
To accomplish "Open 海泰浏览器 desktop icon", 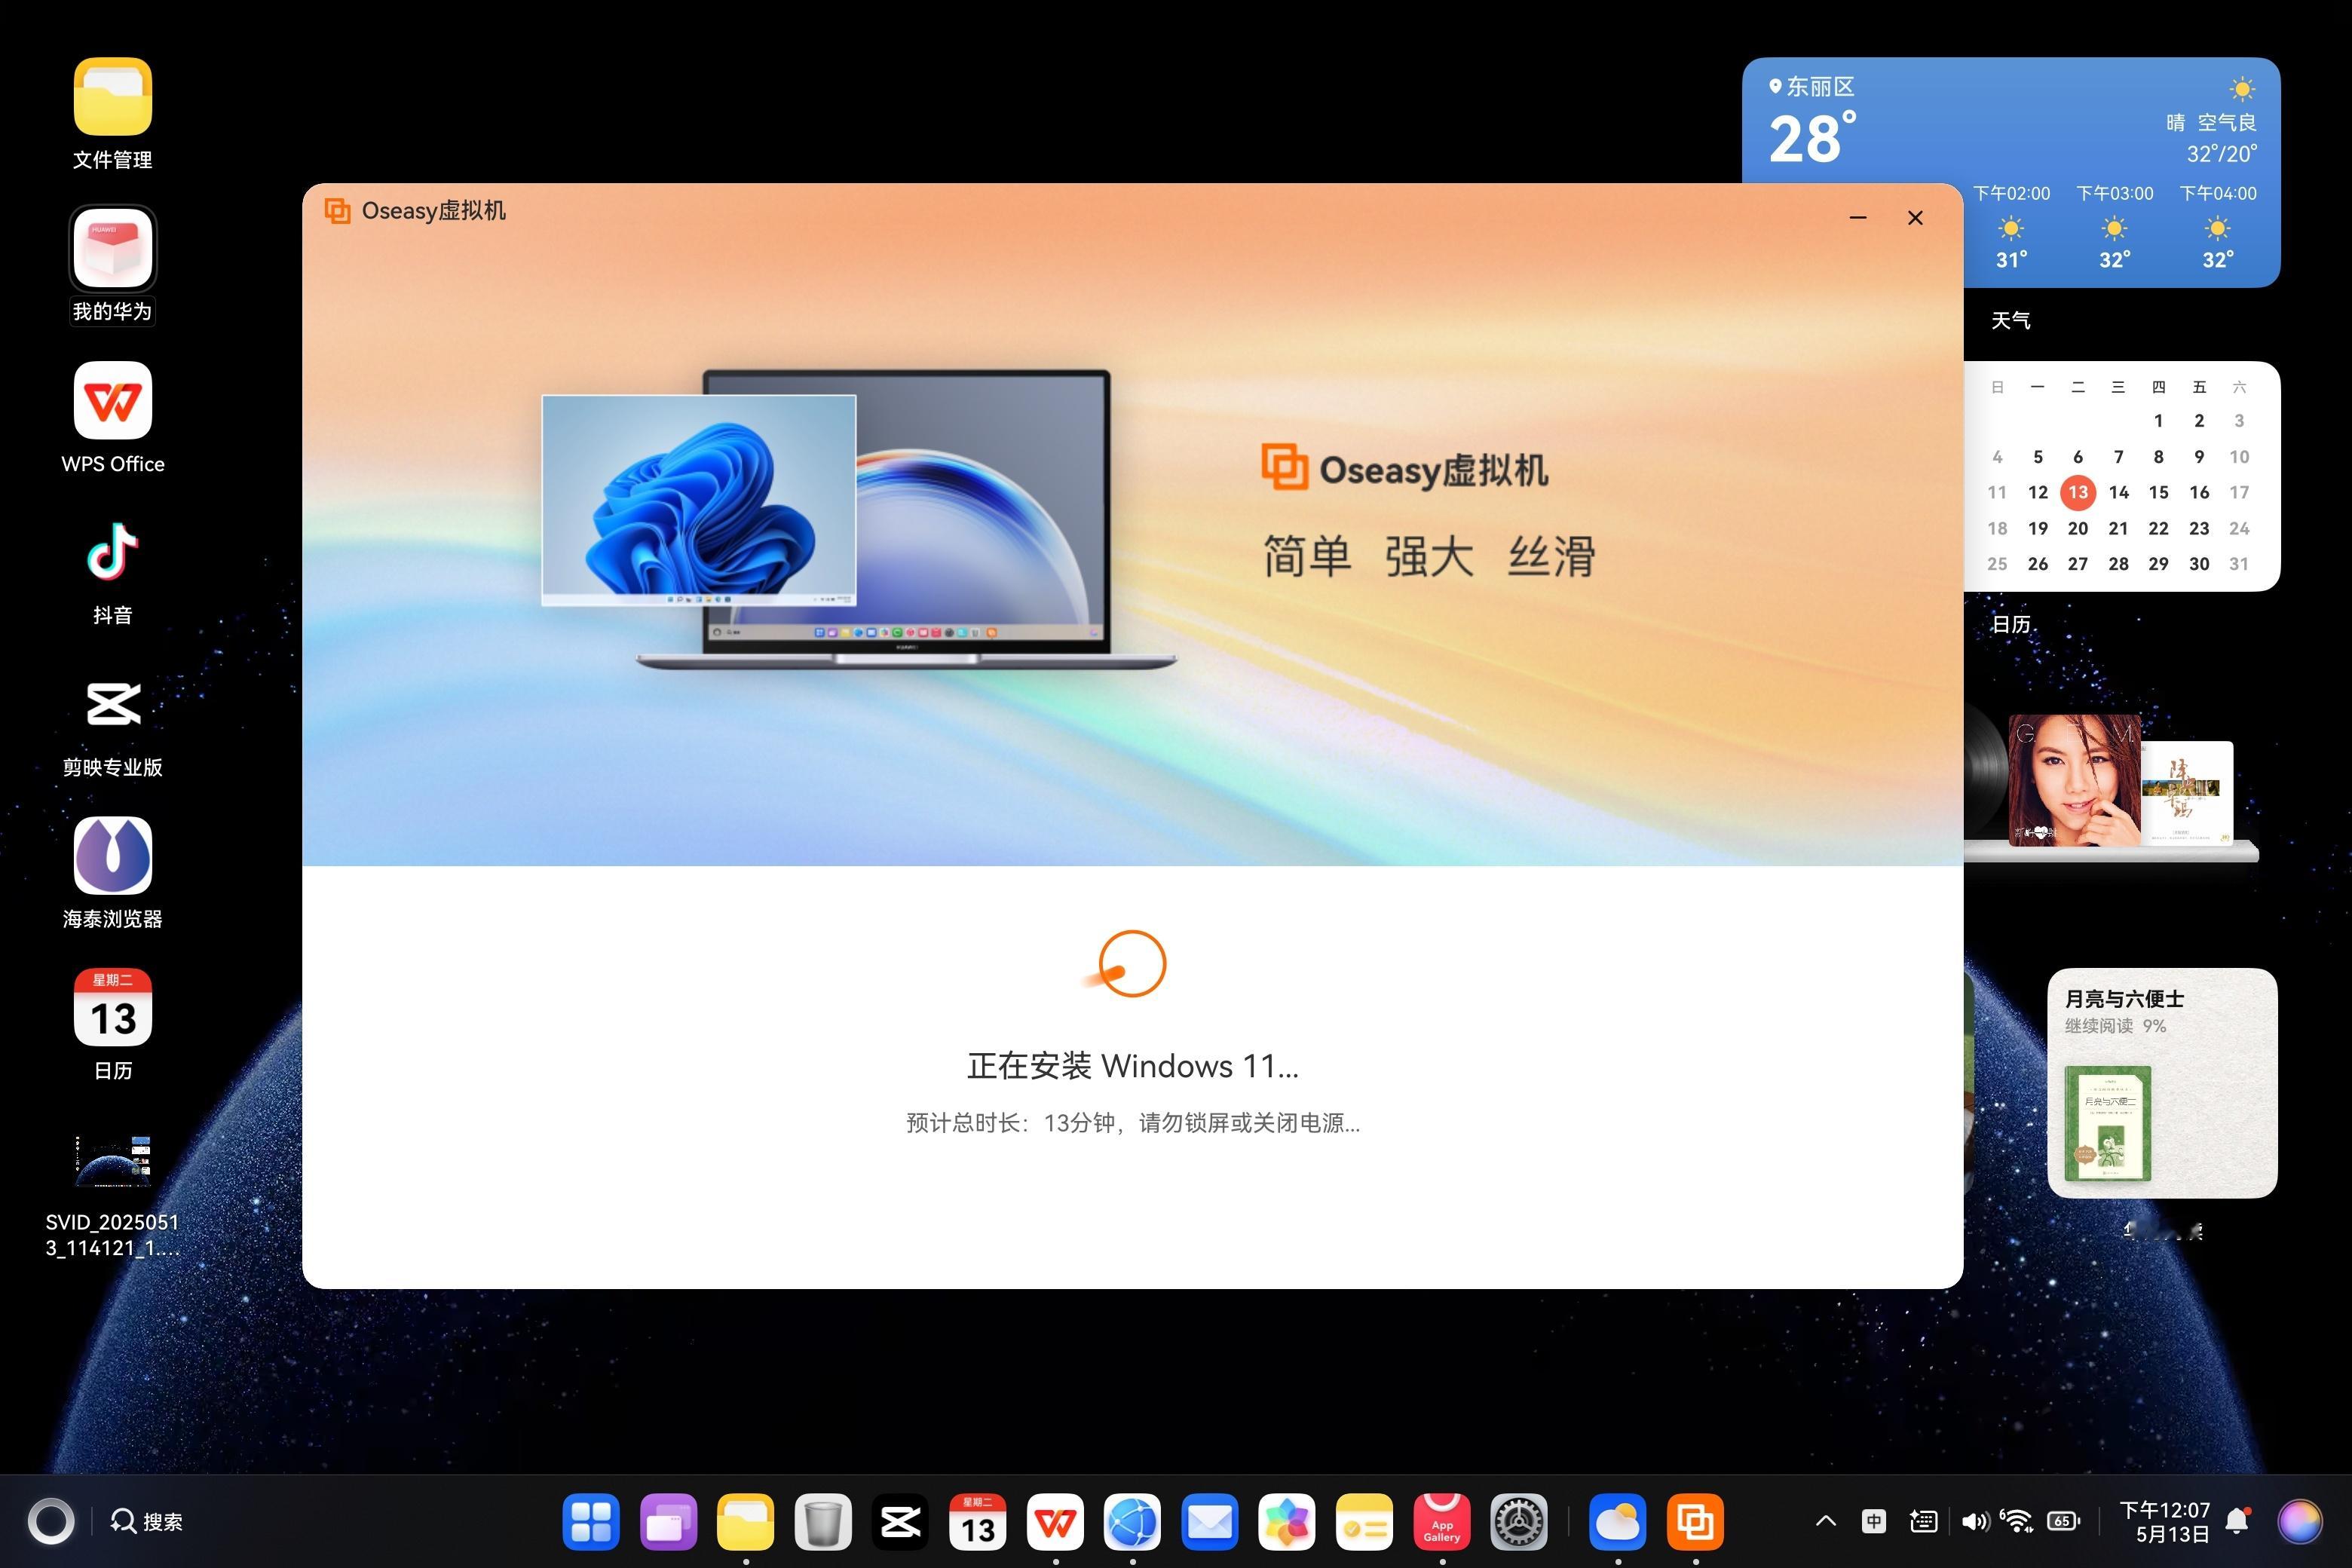I will (x=112, y=856).
